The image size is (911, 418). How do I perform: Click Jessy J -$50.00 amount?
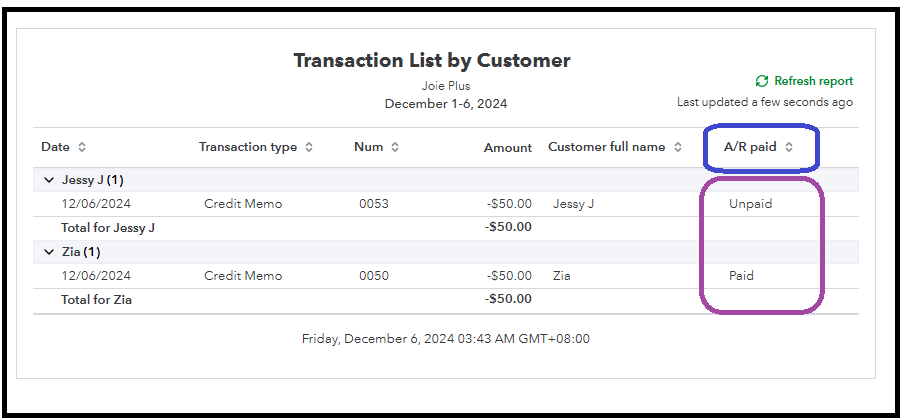pos(509,204)
